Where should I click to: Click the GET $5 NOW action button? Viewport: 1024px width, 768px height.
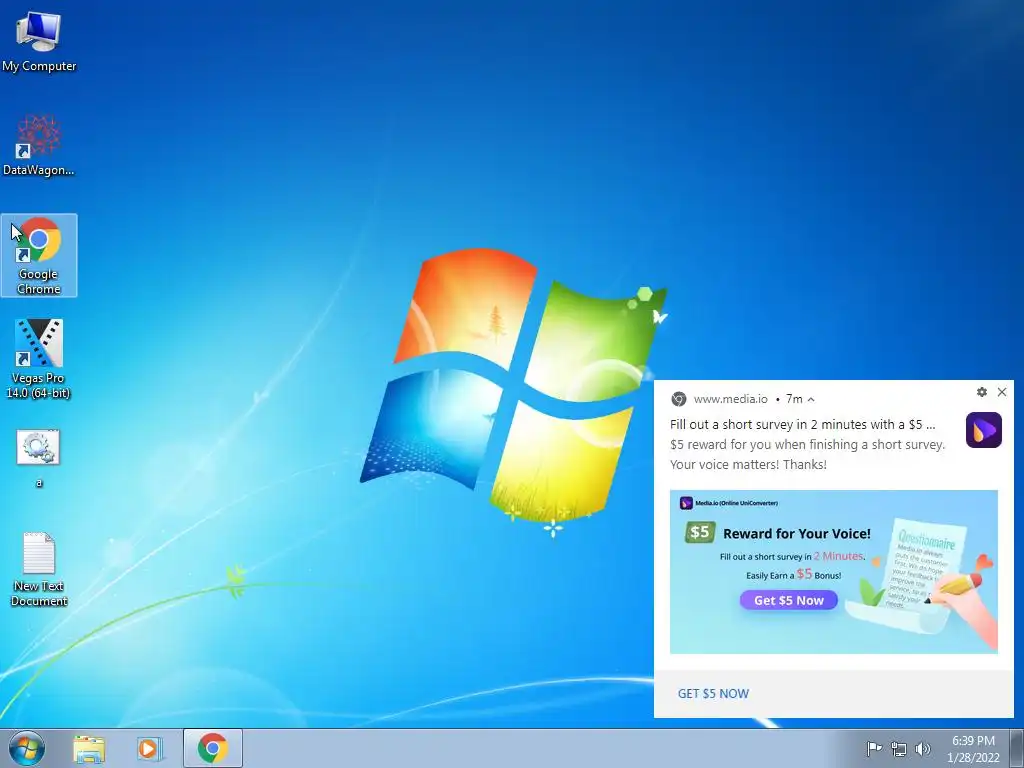point(713,694)
